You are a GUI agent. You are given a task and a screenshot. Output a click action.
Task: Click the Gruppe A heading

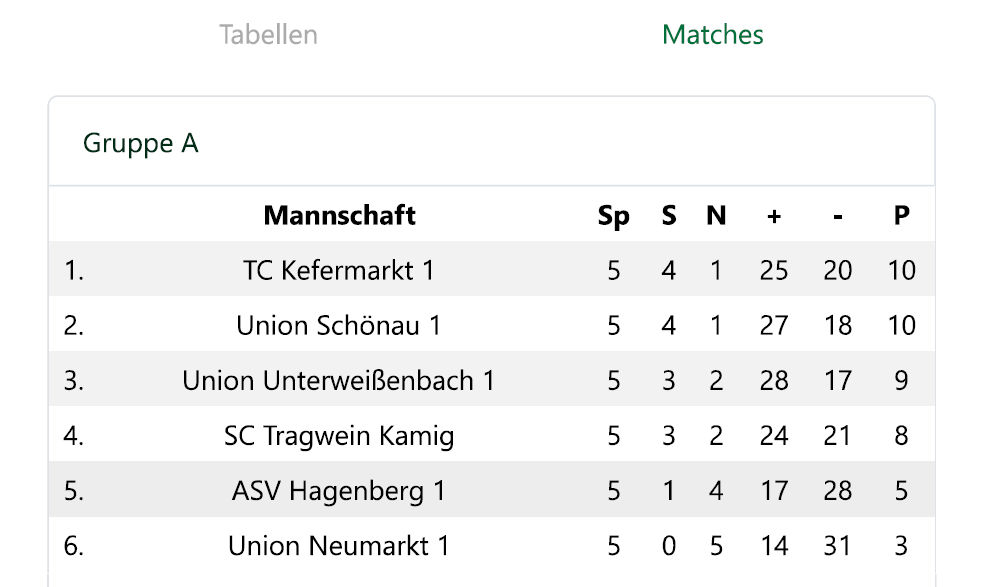coord(141,144)
